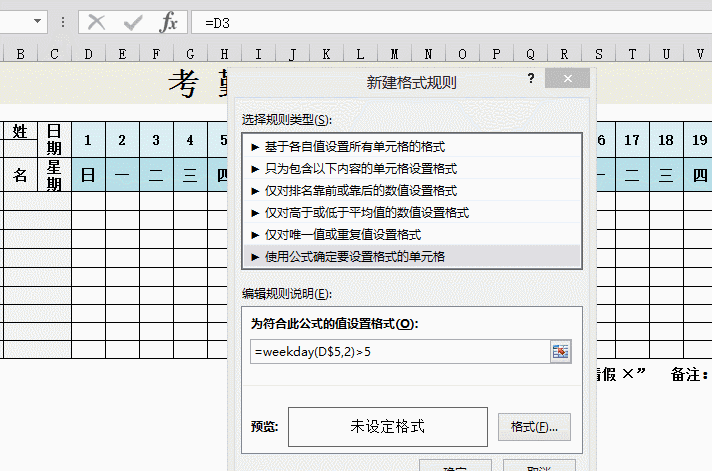712x471 pixels.
Task: Select column U header
Action: point(666,54)
